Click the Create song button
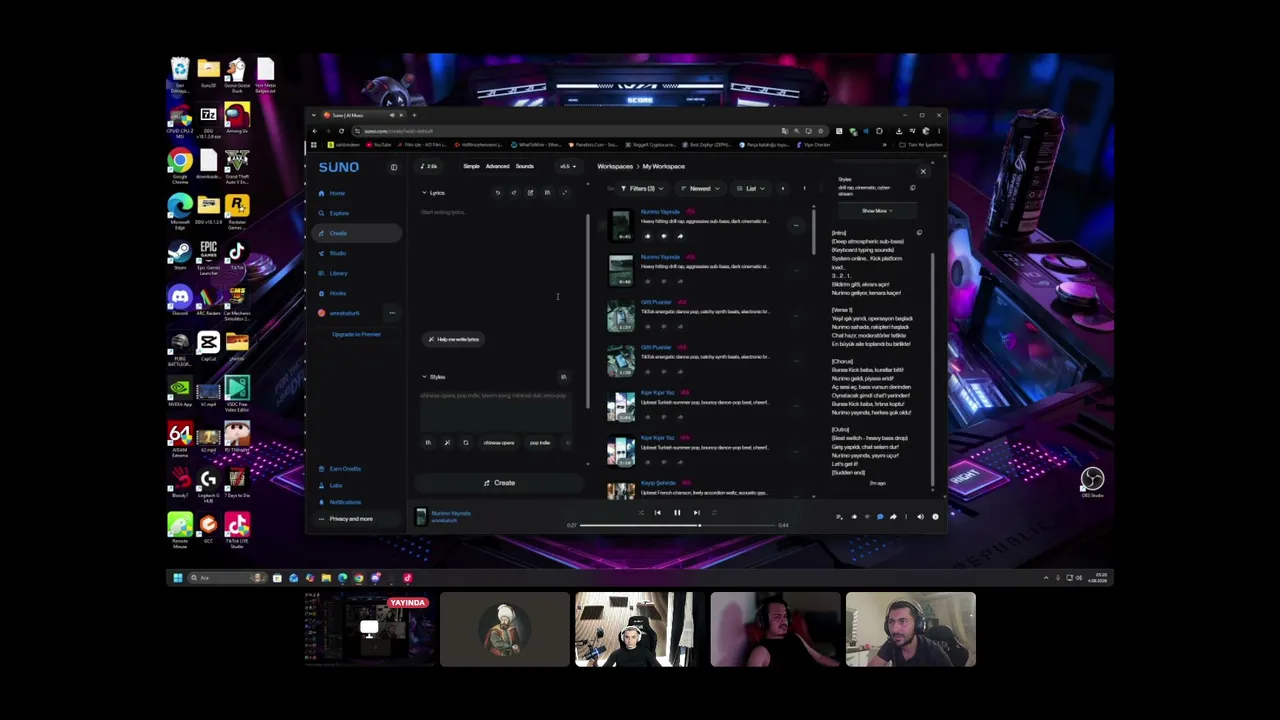The width and height of the screenshot is (1280, 720). click(x=499, y=483)
